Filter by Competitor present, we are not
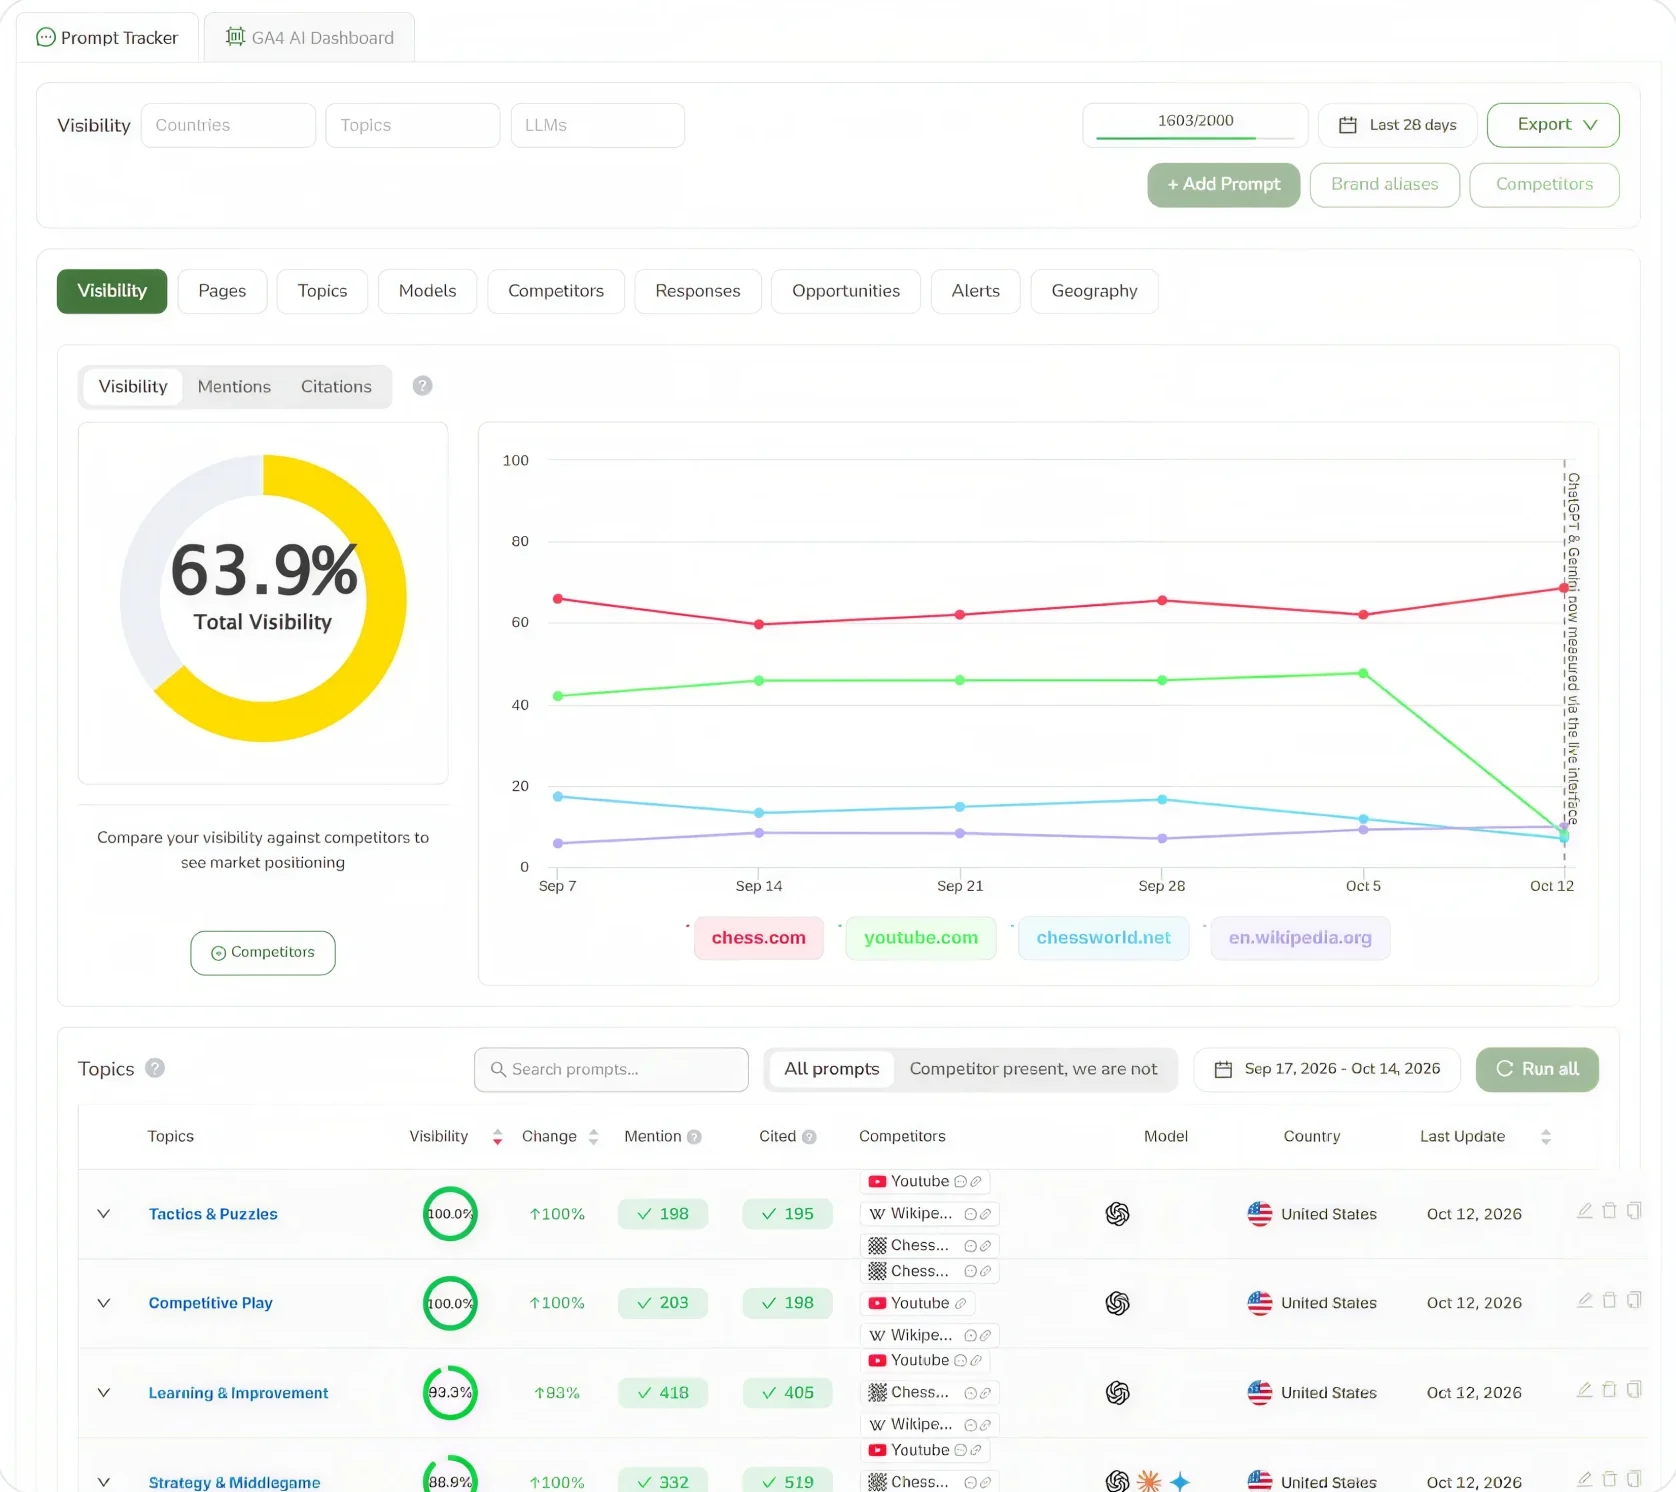The image size is (1676, 1492). tap(1033, 1069)
